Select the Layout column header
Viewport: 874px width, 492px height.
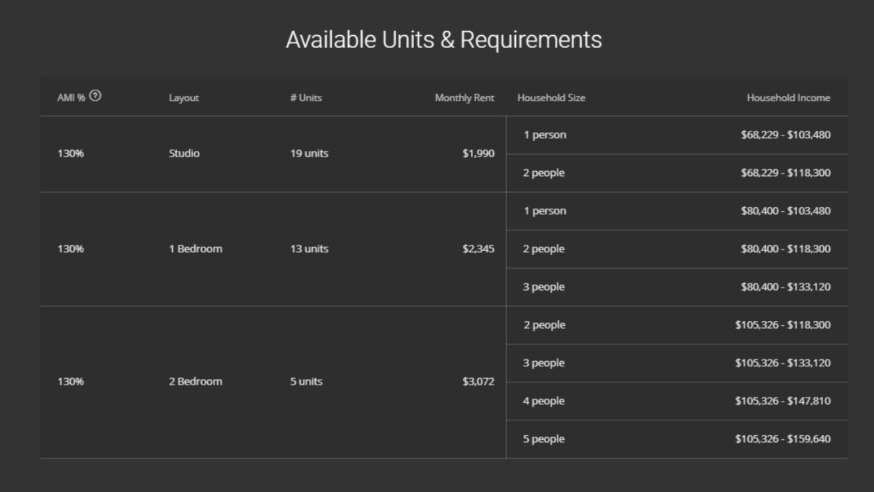tap(184, 98)
